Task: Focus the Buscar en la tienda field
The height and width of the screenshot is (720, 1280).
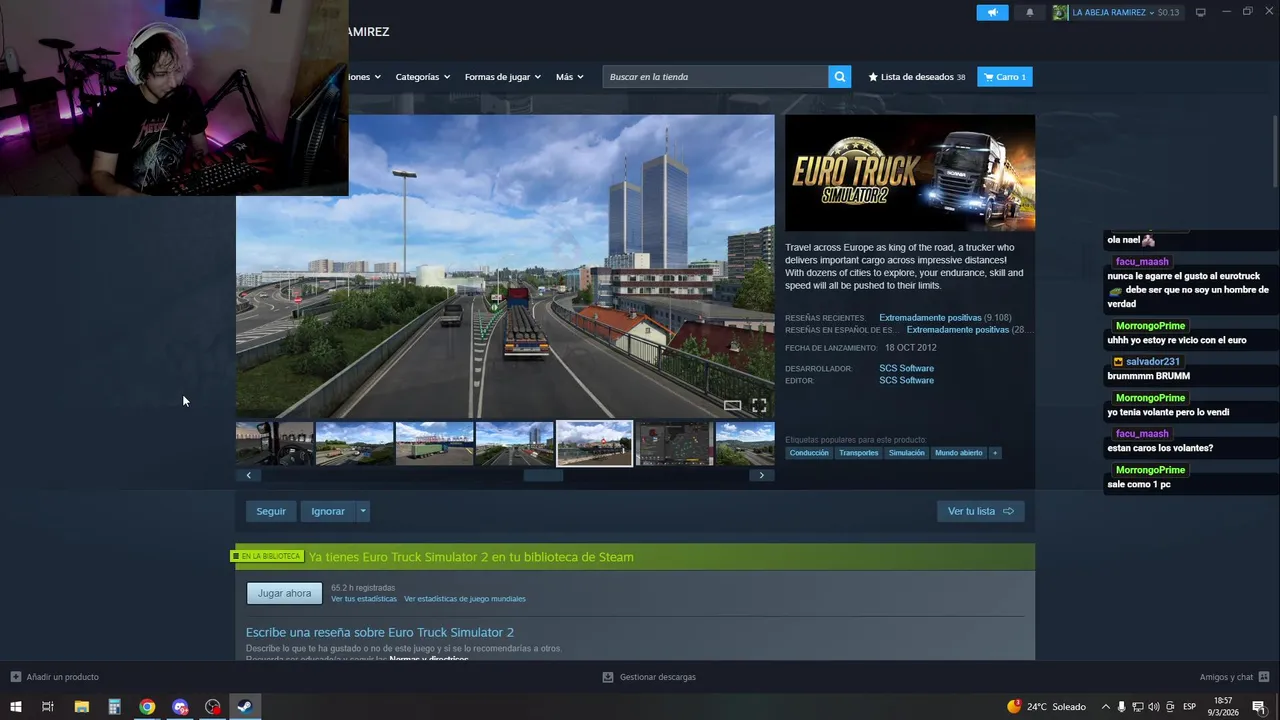Action: [x=715, y=77]
